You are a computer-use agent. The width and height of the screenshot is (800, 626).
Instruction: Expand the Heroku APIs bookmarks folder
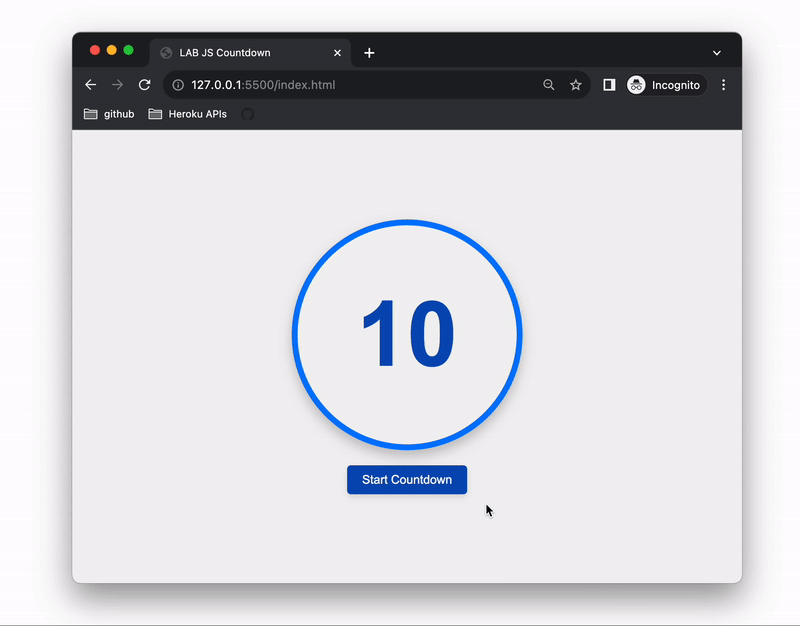click(x=188, y=114)
